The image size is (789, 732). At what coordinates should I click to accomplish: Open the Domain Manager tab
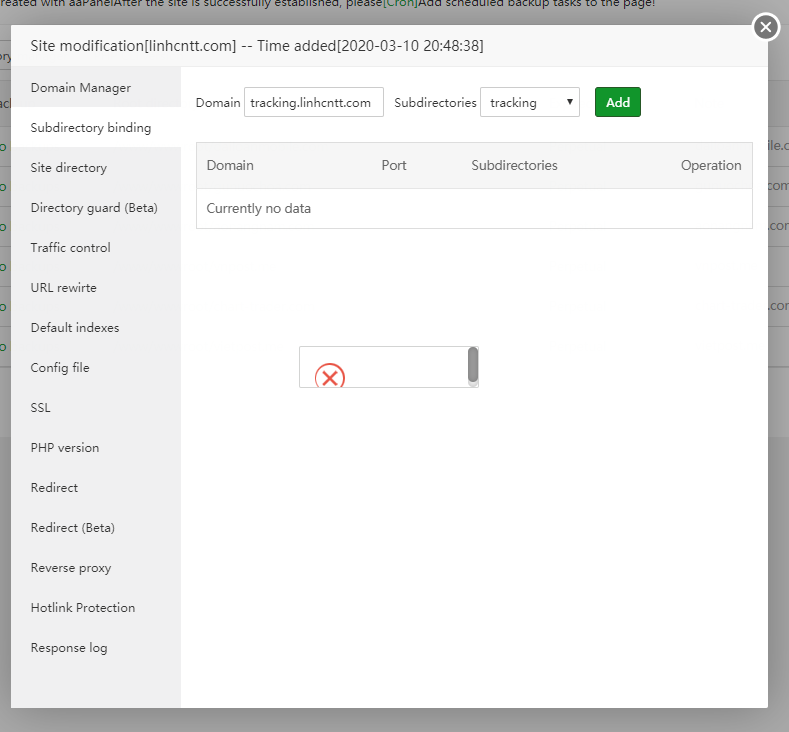[x=81, y=88]
